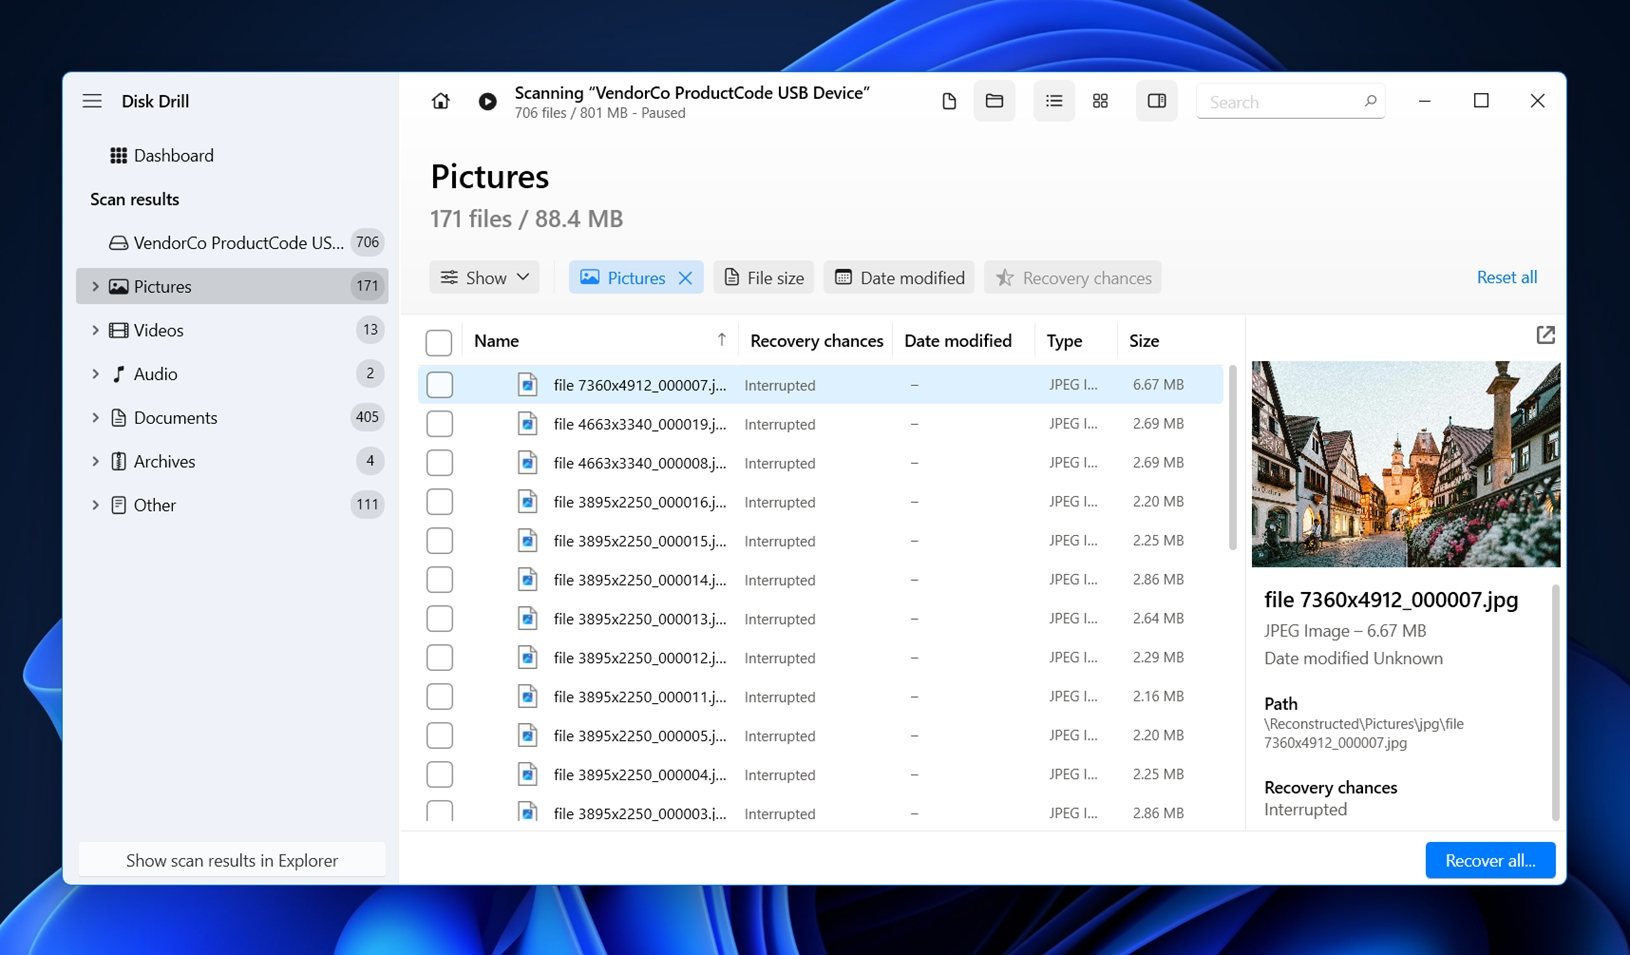
Task: Click the Recover all button
Action: tap(1489, 861)
